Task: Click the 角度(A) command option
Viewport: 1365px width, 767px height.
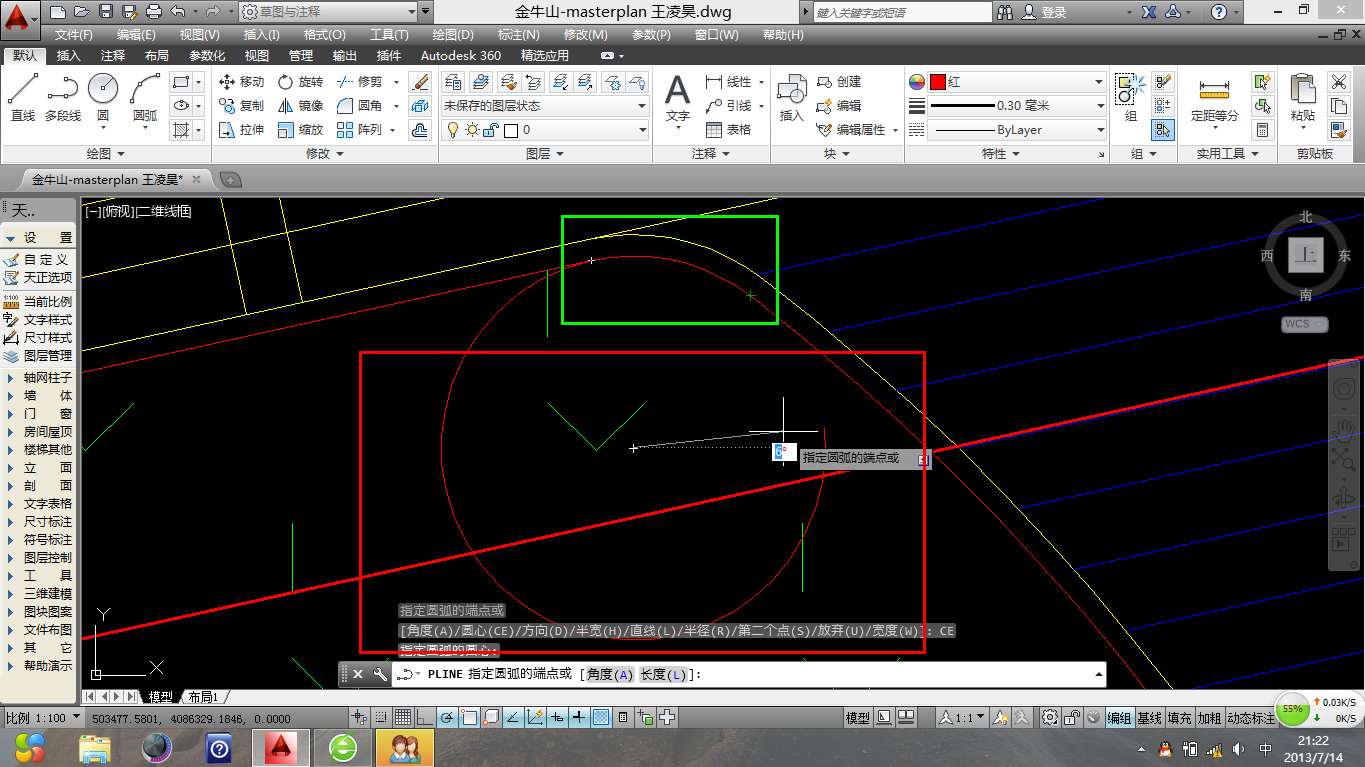Action: click(x=611, y=675)
